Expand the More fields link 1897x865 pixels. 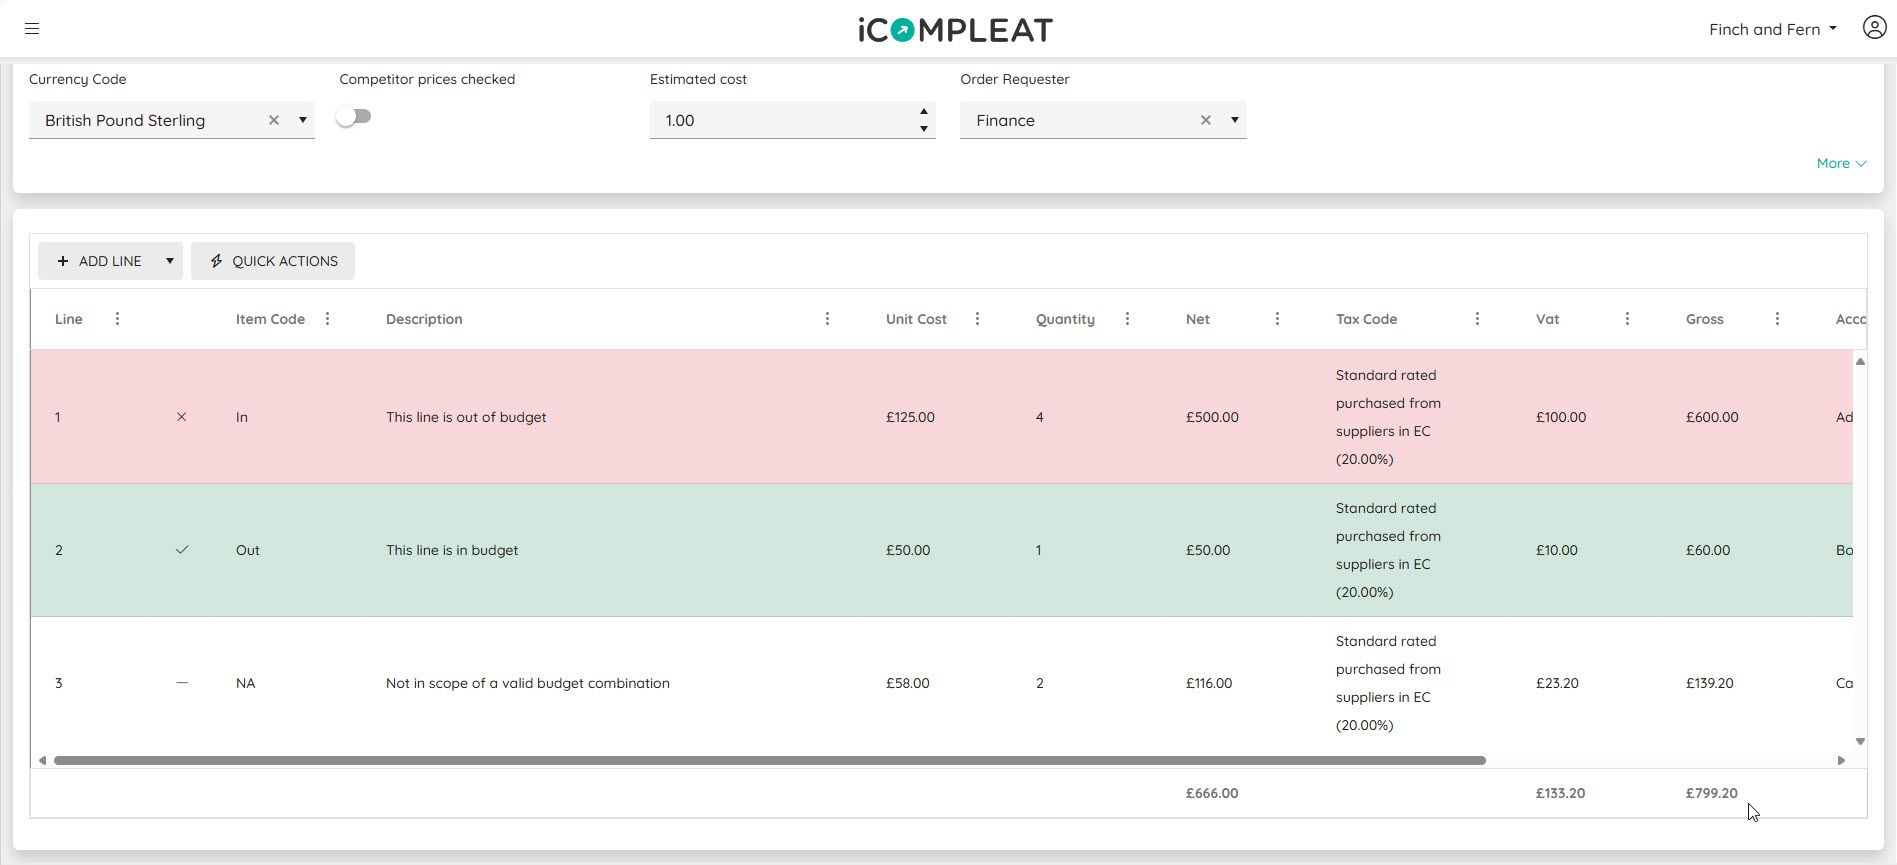click(1841, 163)
